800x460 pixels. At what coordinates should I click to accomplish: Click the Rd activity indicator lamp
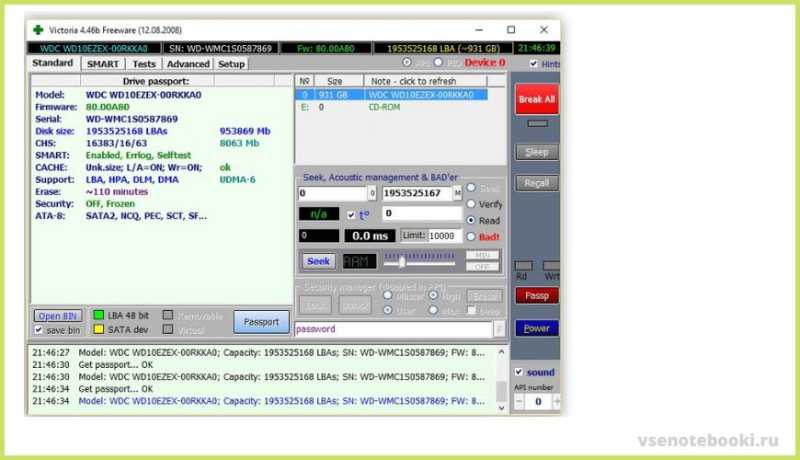523,266
